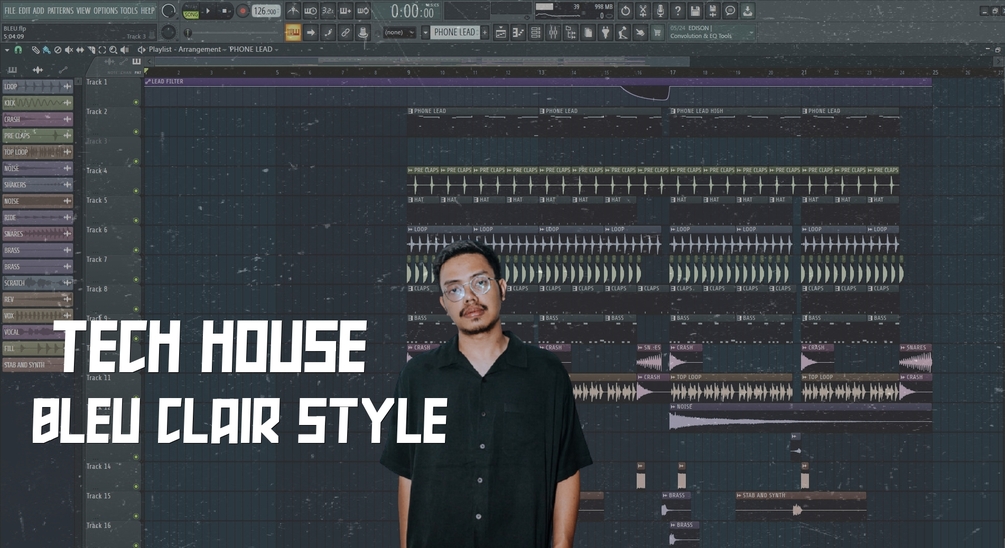Show automation clips tab in picker panel
Screen dimensions: 1005x548
[63, 69]
